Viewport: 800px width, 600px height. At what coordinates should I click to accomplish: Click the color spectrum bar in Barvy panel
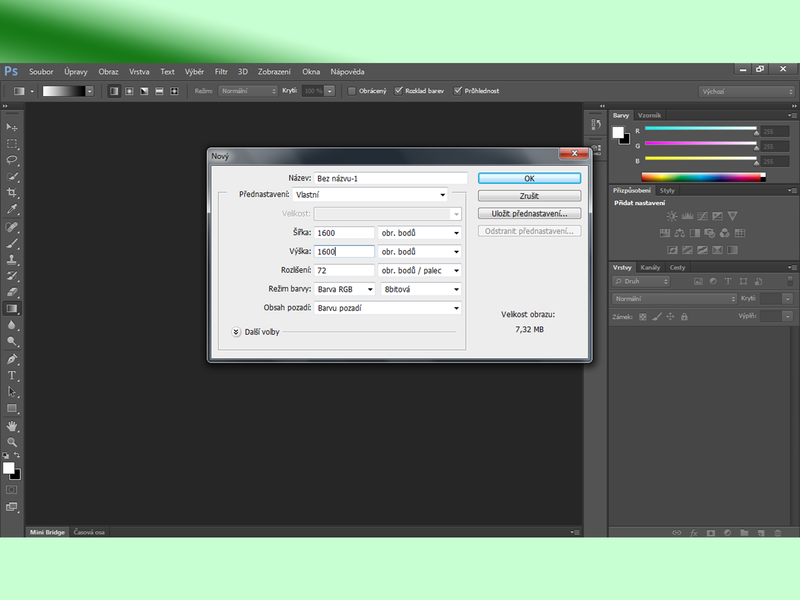click(x=700, y=177)
